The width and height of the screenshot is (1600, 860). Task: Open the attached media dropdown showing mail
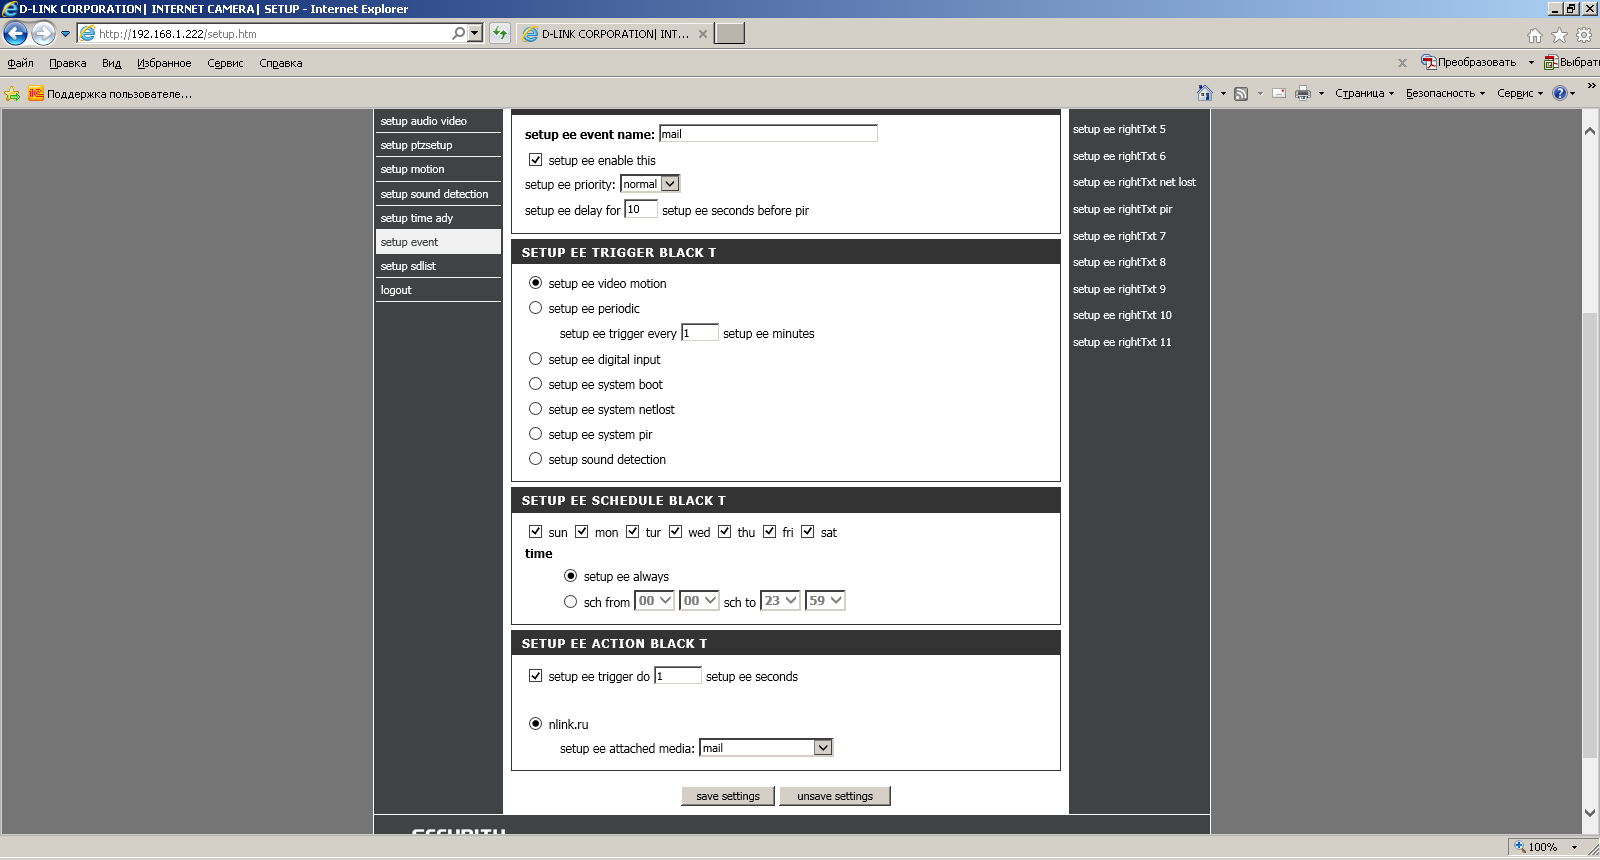[x=766, y=748]
